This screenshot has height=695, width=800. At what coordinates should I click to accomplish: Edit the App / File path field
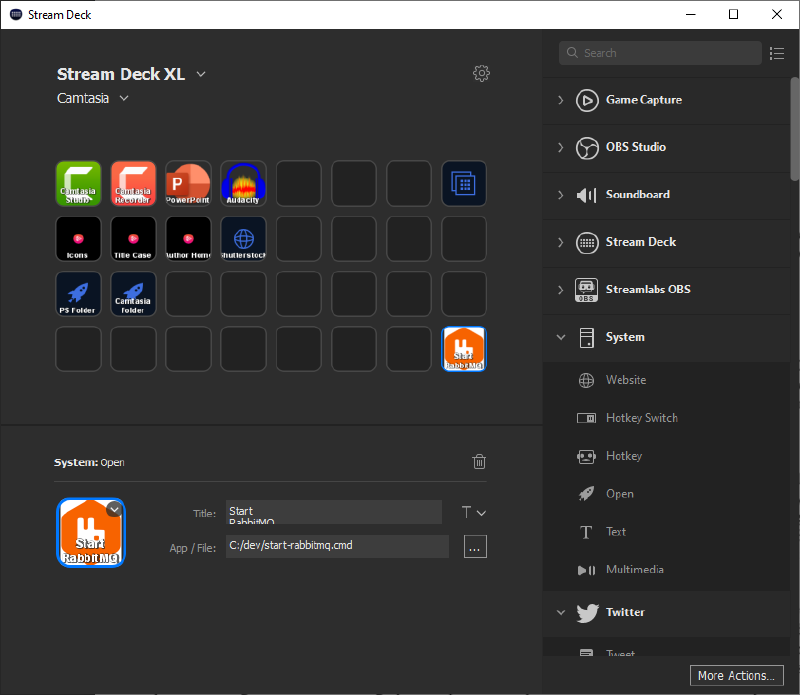point(337,546)
